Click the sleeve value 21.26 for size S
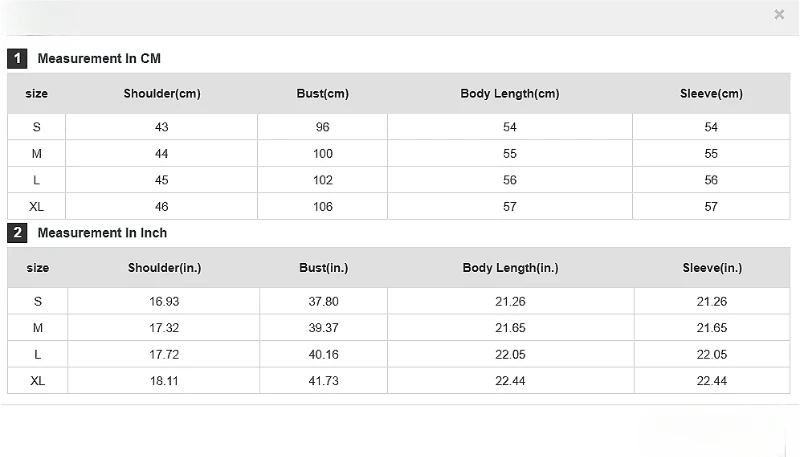 [x=712, y=301]
